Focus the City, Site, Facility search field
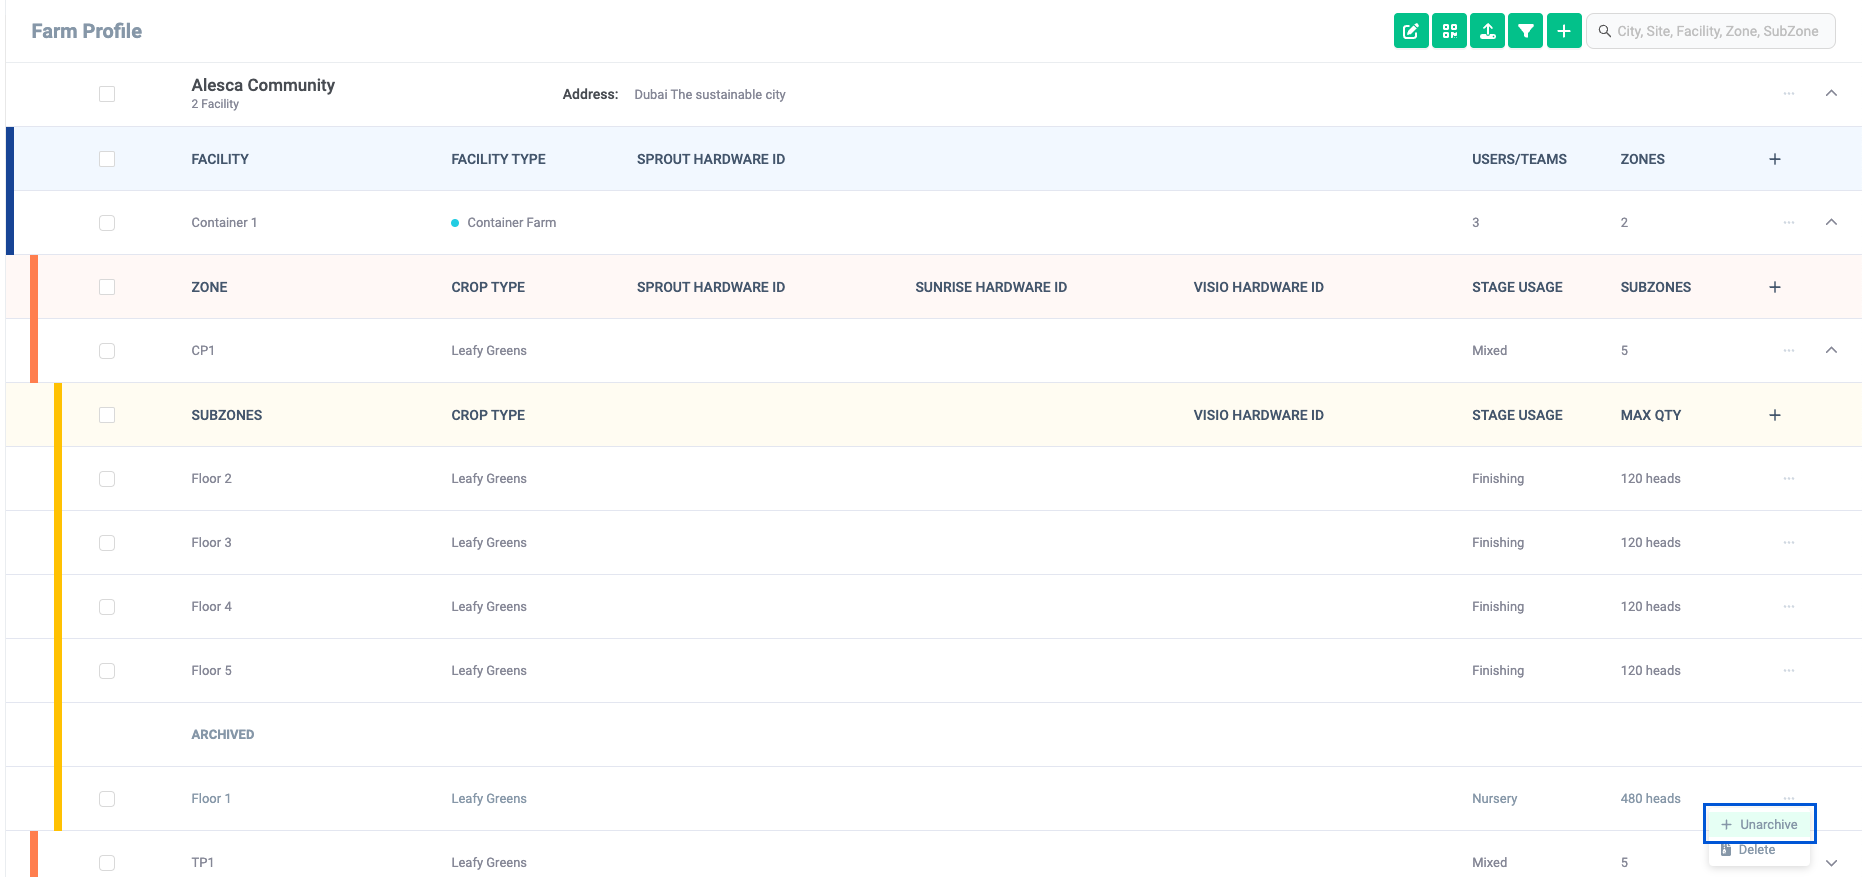 (1710, 31)
